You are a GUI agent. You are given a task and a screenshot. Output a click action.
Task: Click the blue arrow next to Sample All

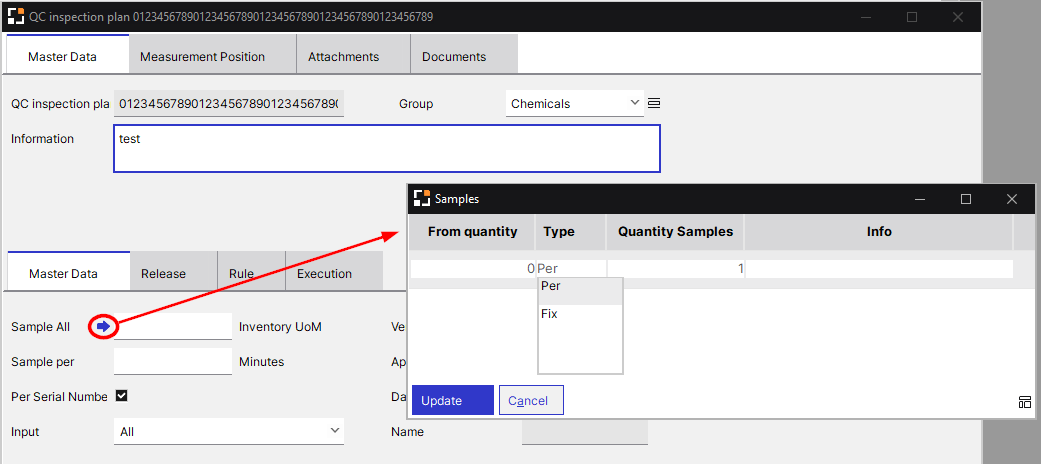[103, 327]
